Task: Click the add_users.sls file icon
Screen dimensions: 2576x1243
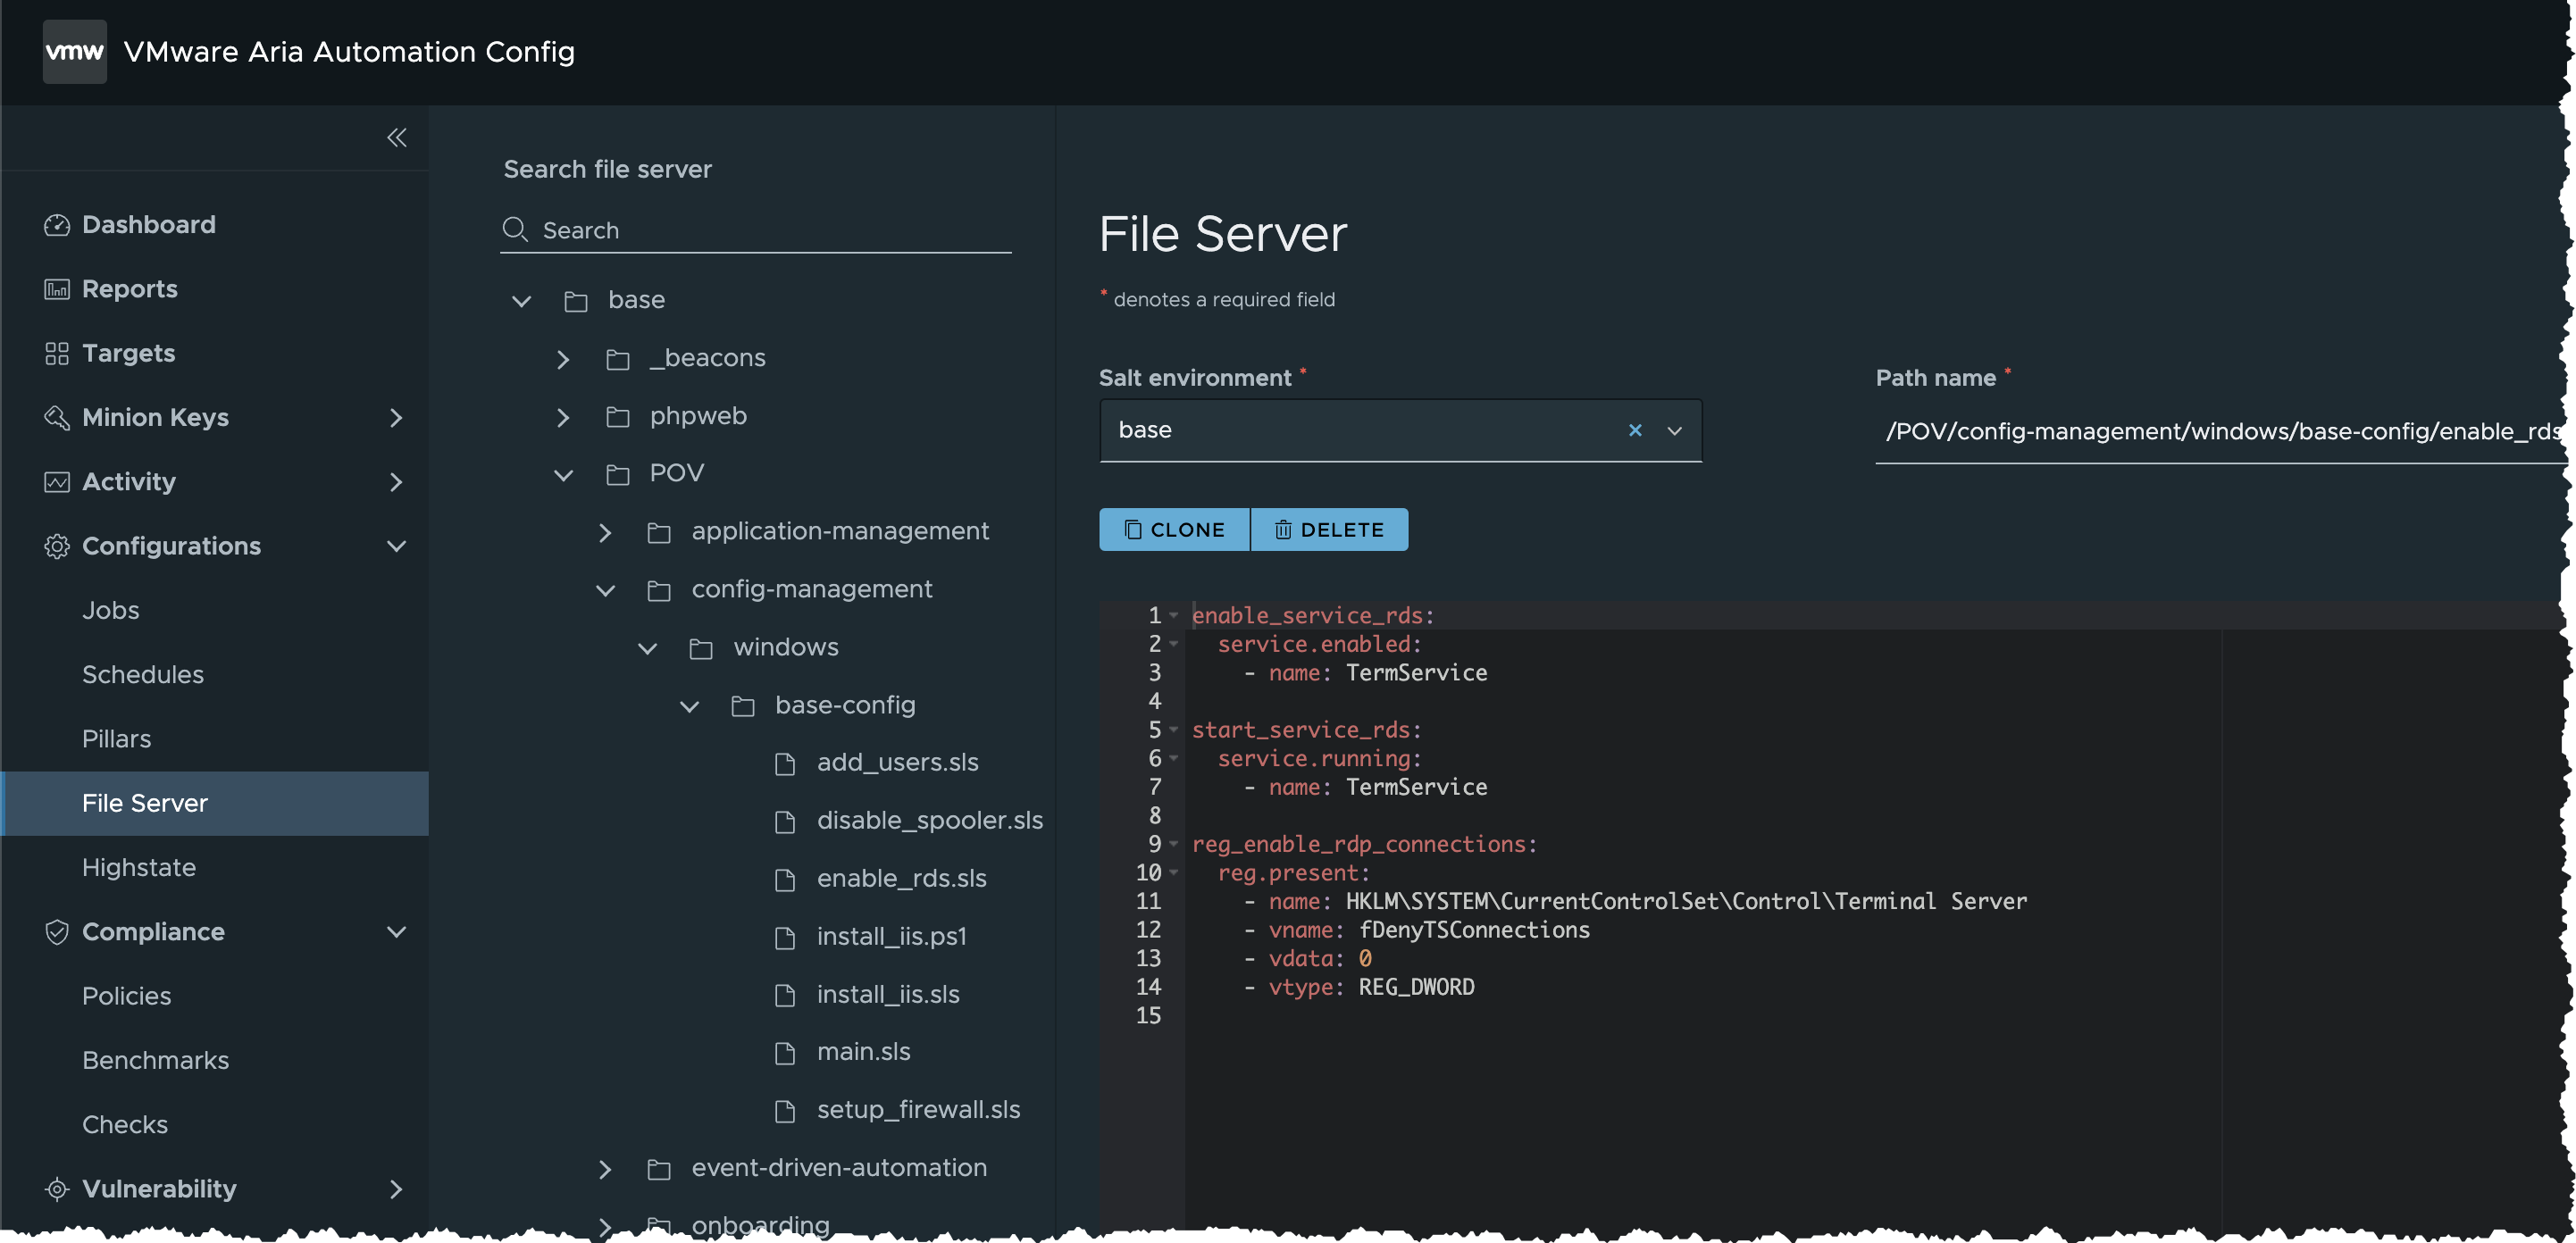Action: 785,764
